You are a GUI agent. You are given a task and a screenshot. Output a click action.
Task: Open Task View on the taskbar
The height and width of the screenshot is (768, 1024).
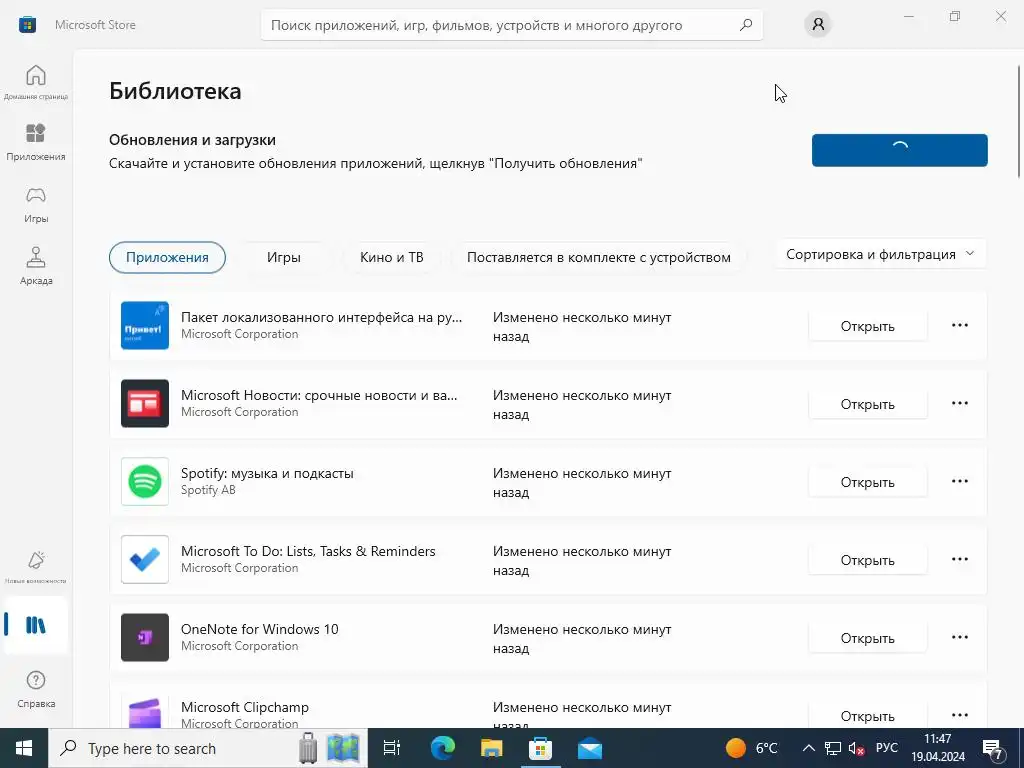coord(391,748)
